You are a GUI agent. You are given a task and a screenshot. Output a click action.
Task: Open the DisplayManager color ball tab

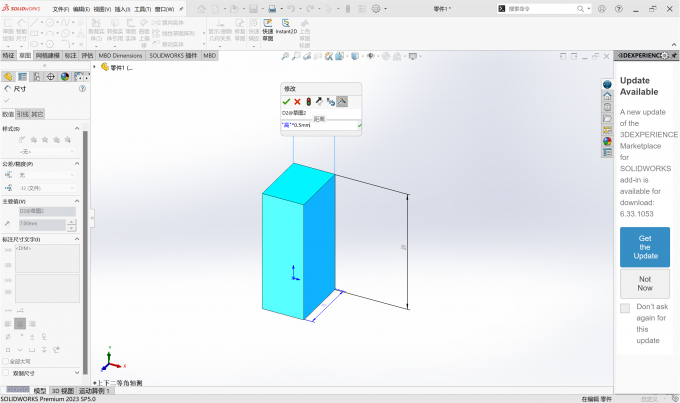[65, 77]
